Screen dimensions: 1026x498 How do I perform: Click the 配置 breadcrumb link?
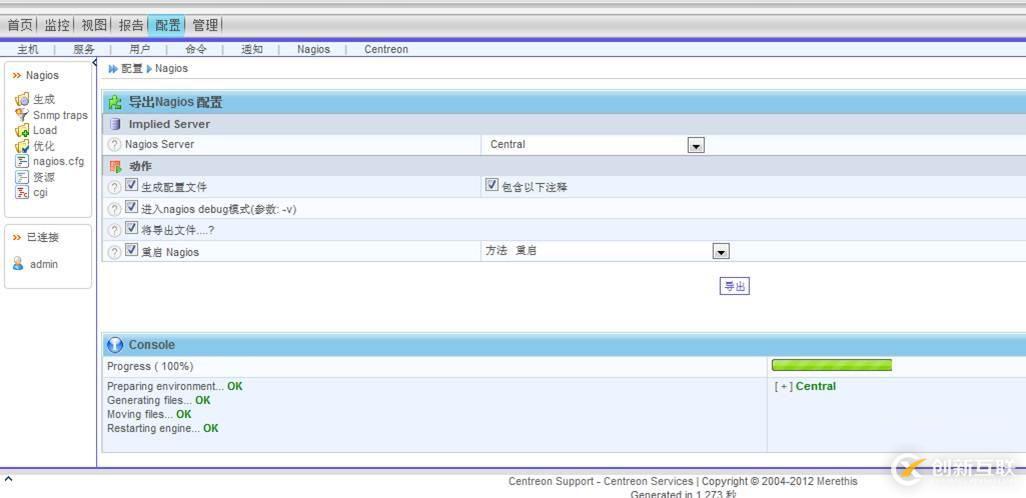(132, 69)
